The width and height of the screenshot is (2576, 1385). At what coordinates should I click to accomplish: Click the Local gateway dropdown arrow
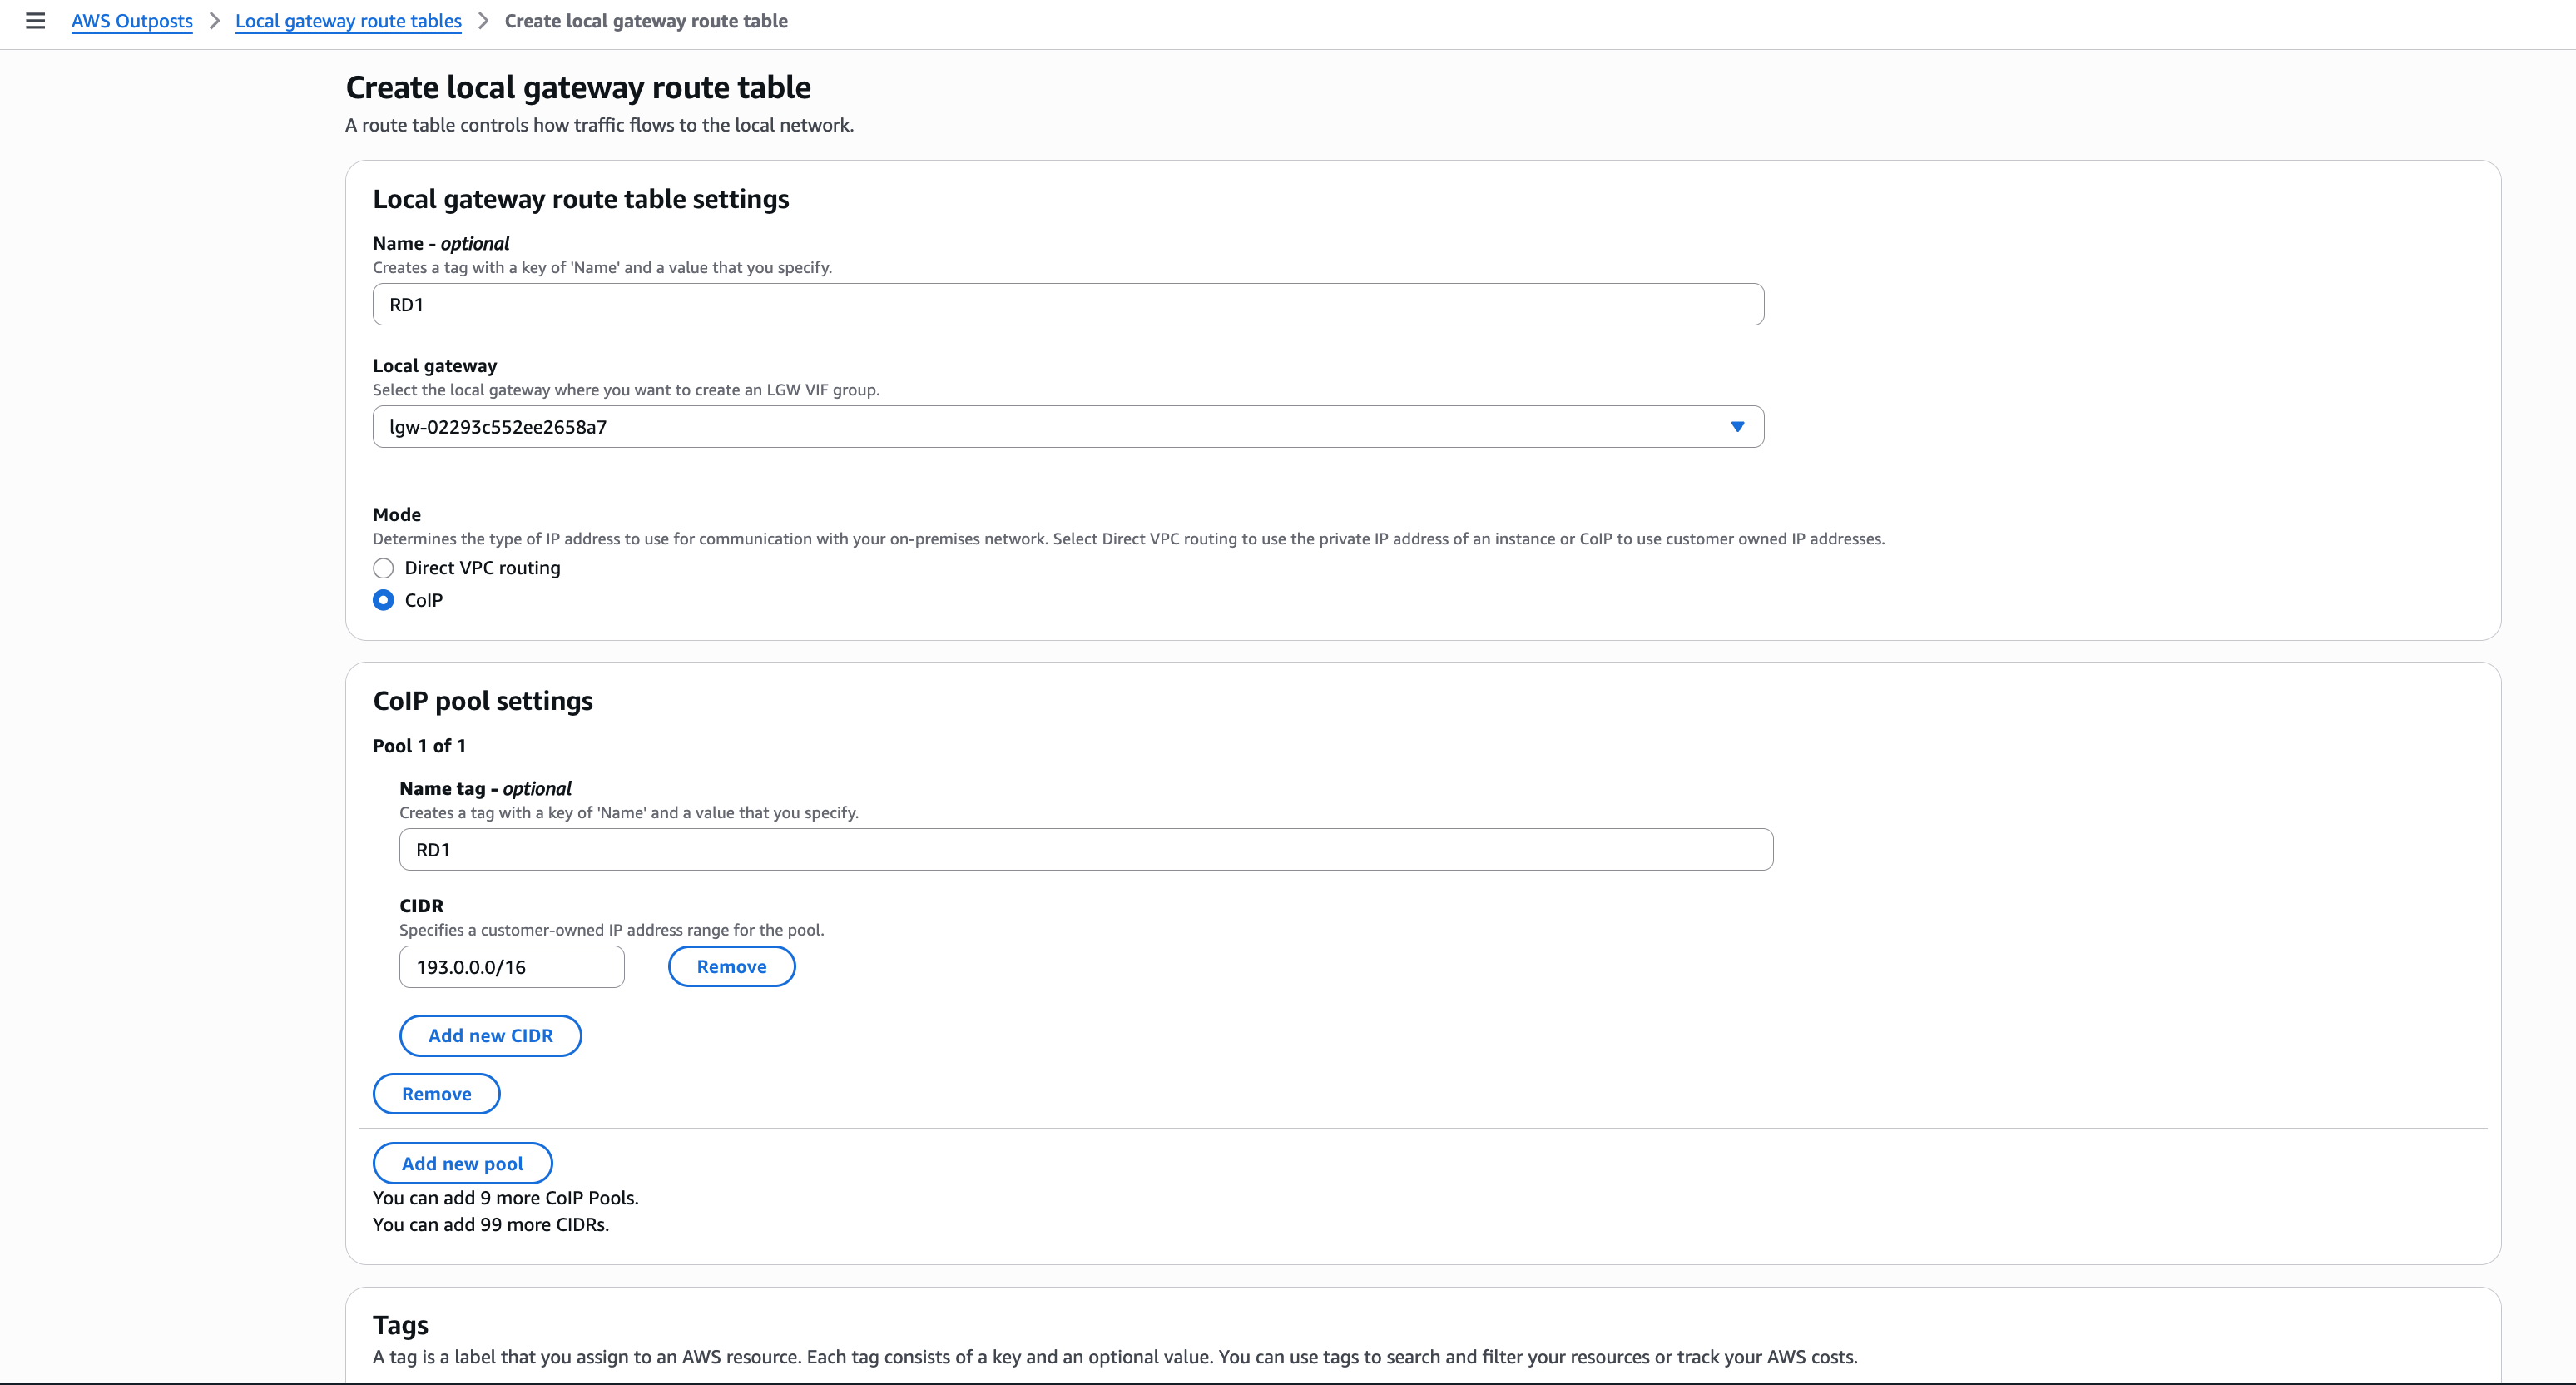pos(1737,427)
